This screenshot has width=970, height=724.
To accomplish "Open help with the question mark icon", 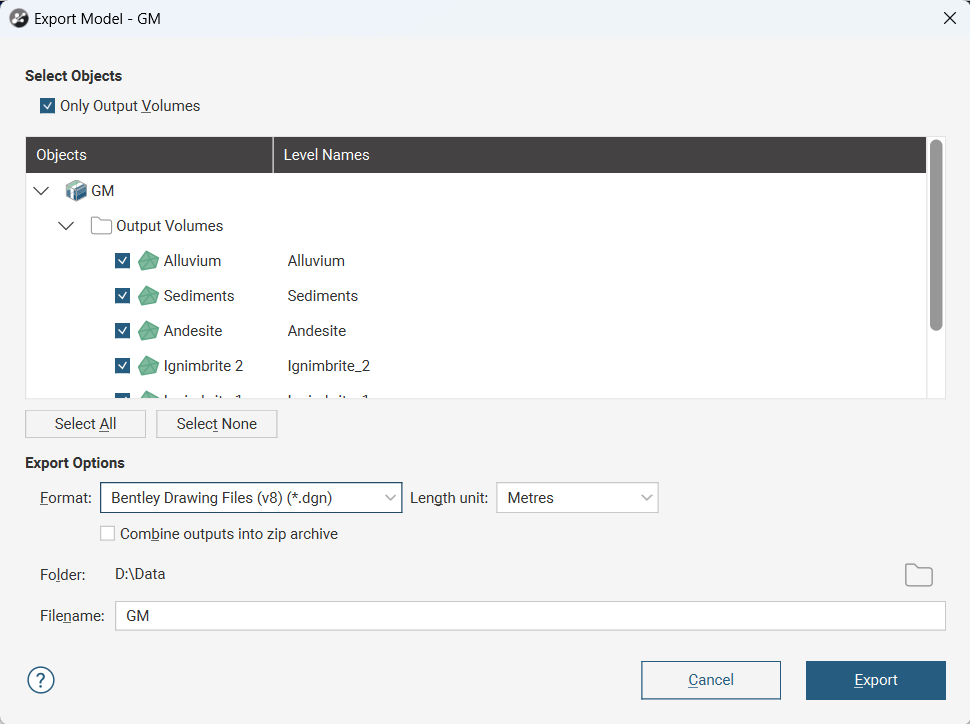I will [41, 680].
